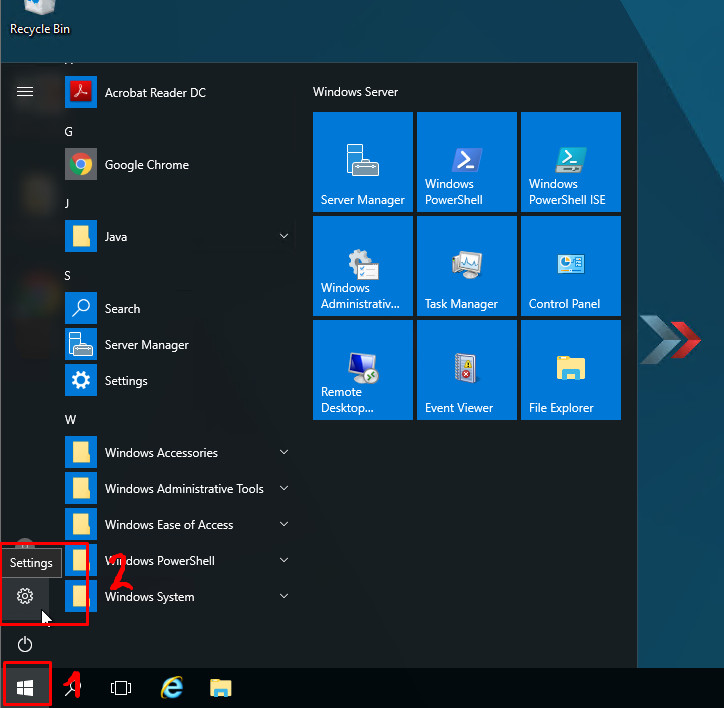
Task: Open Server Manager in the app list
Action: point(178,345)
